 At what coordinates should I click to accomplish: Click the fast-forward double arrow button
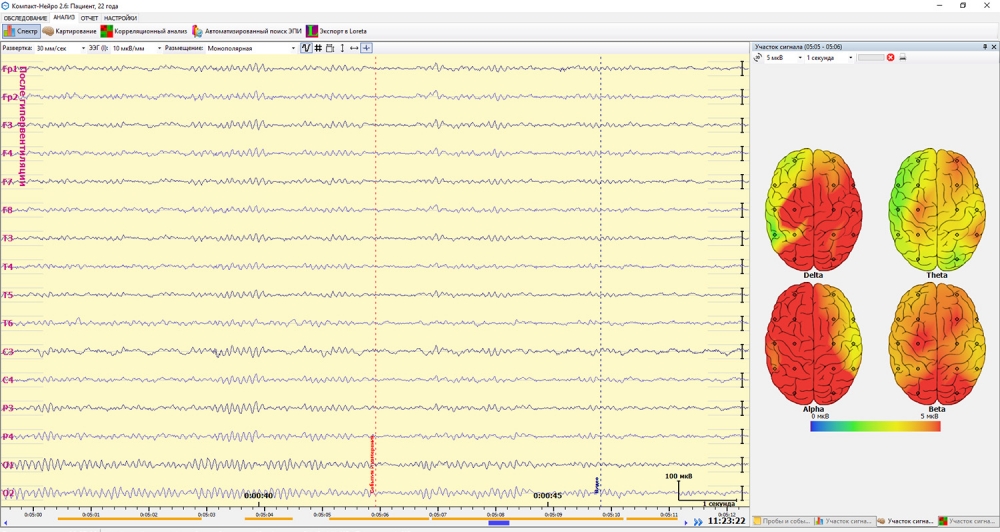click(x=698, y=522)
